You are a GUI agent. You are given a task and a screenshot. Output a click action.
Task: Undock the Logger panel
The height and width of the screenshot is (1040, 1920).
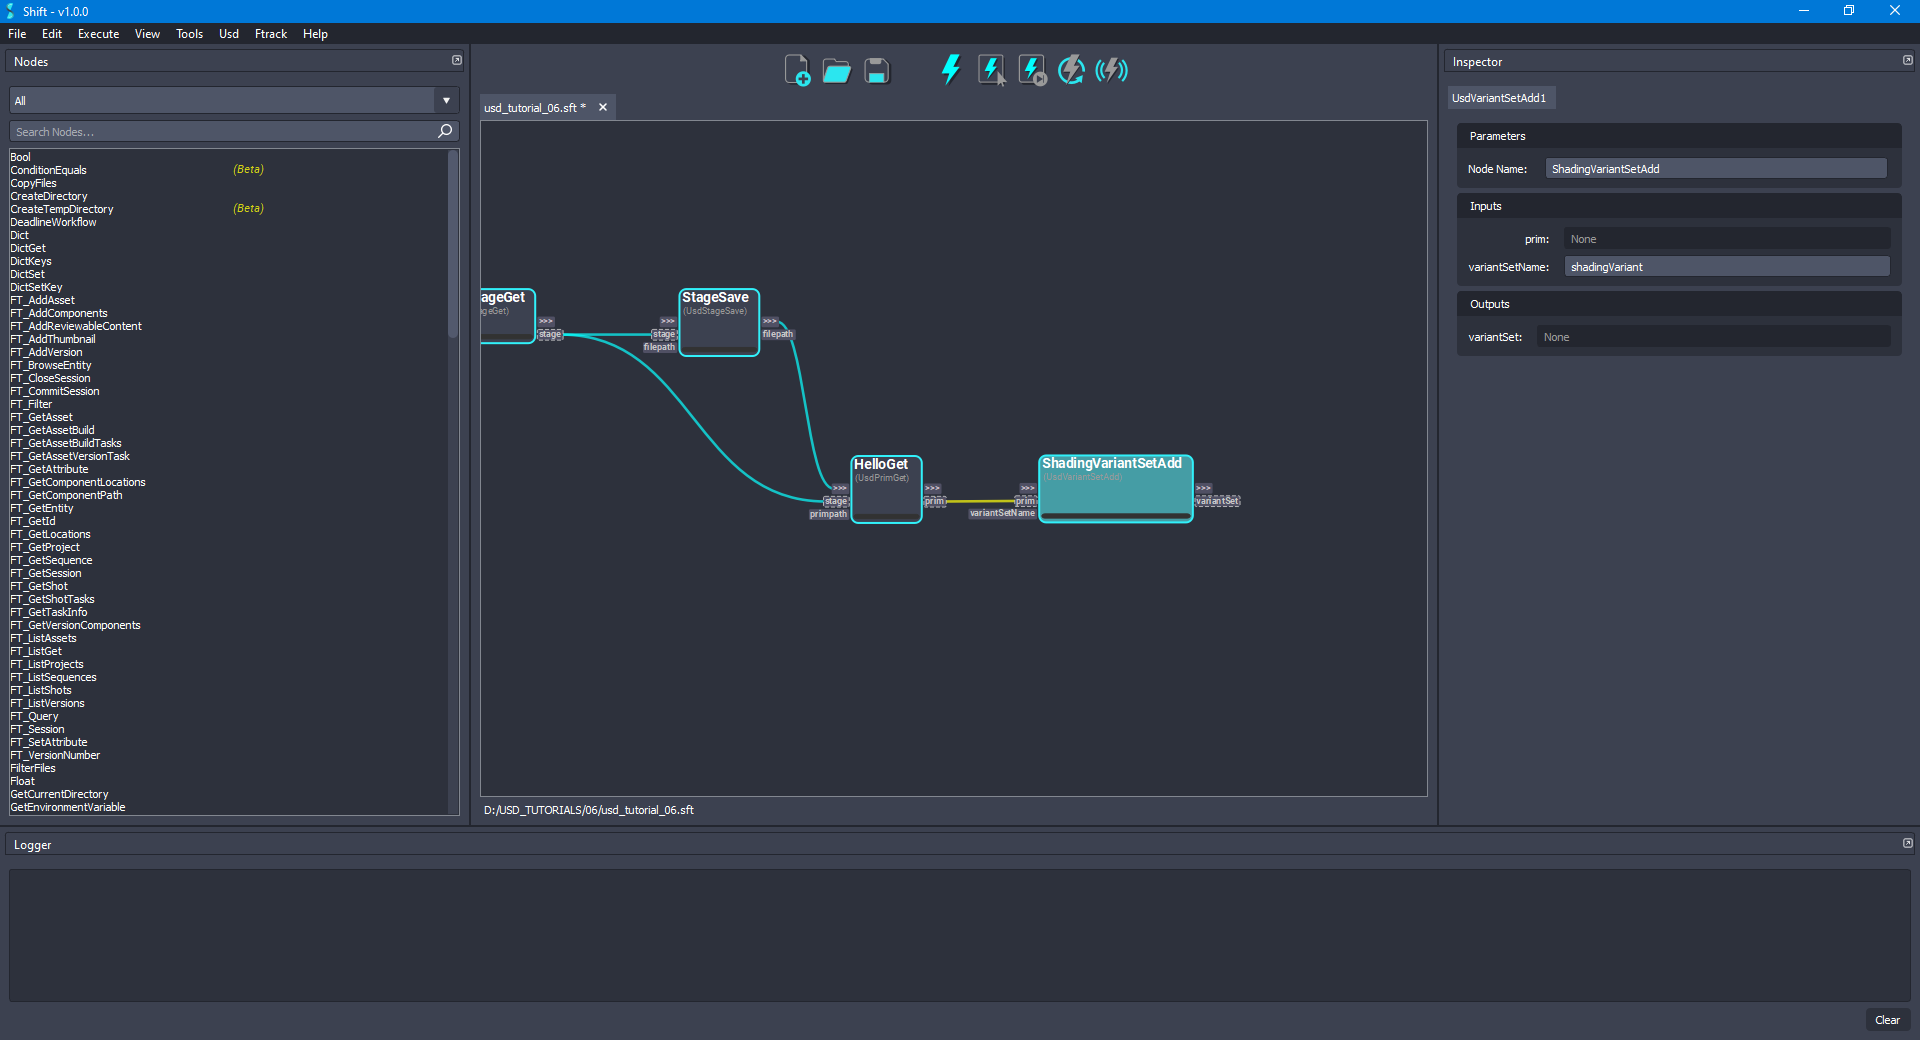(x=1908, y=844)
